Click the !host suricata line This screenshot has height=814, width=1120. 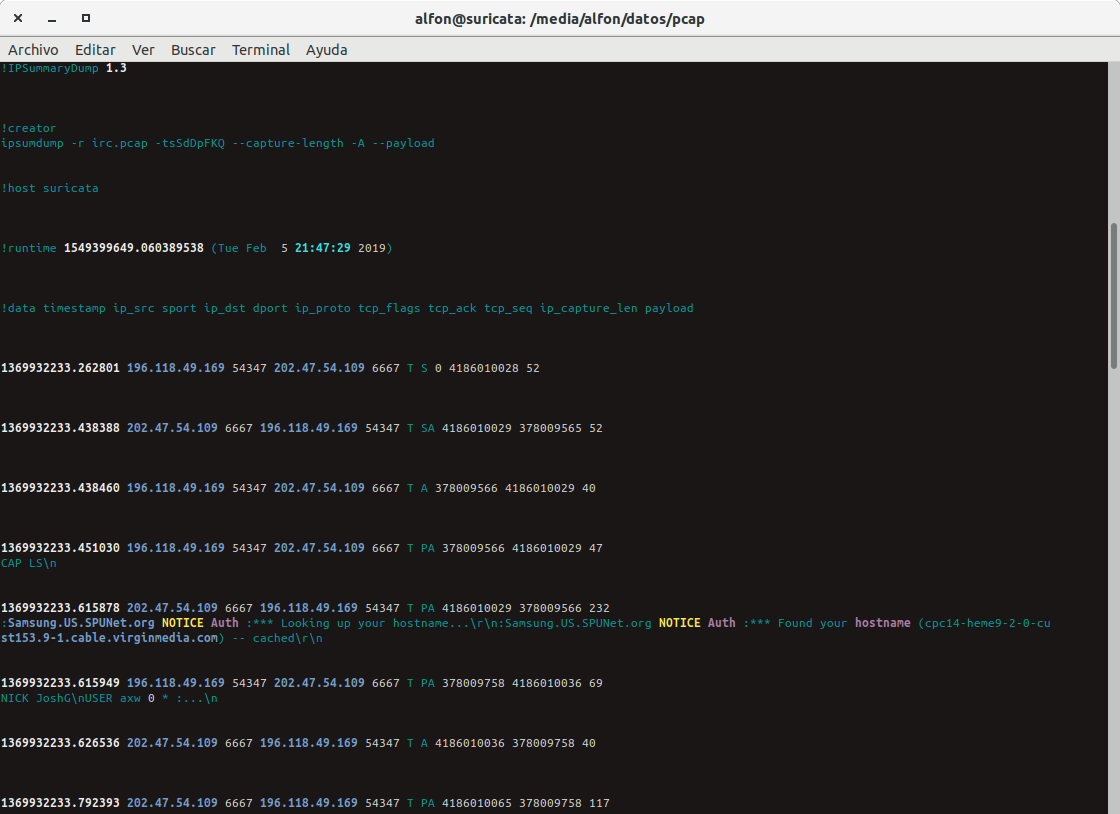(x=49, y=188)
